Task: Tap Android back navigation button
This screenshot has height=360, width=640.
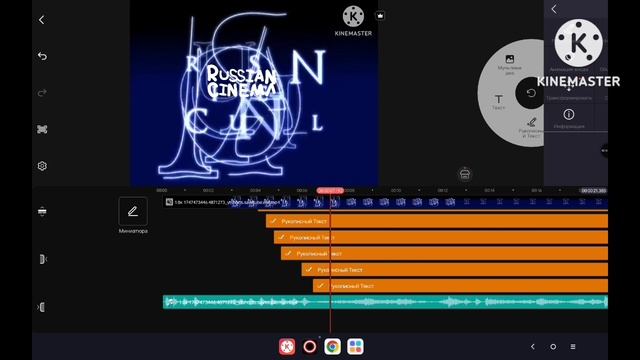Action: 533,347
